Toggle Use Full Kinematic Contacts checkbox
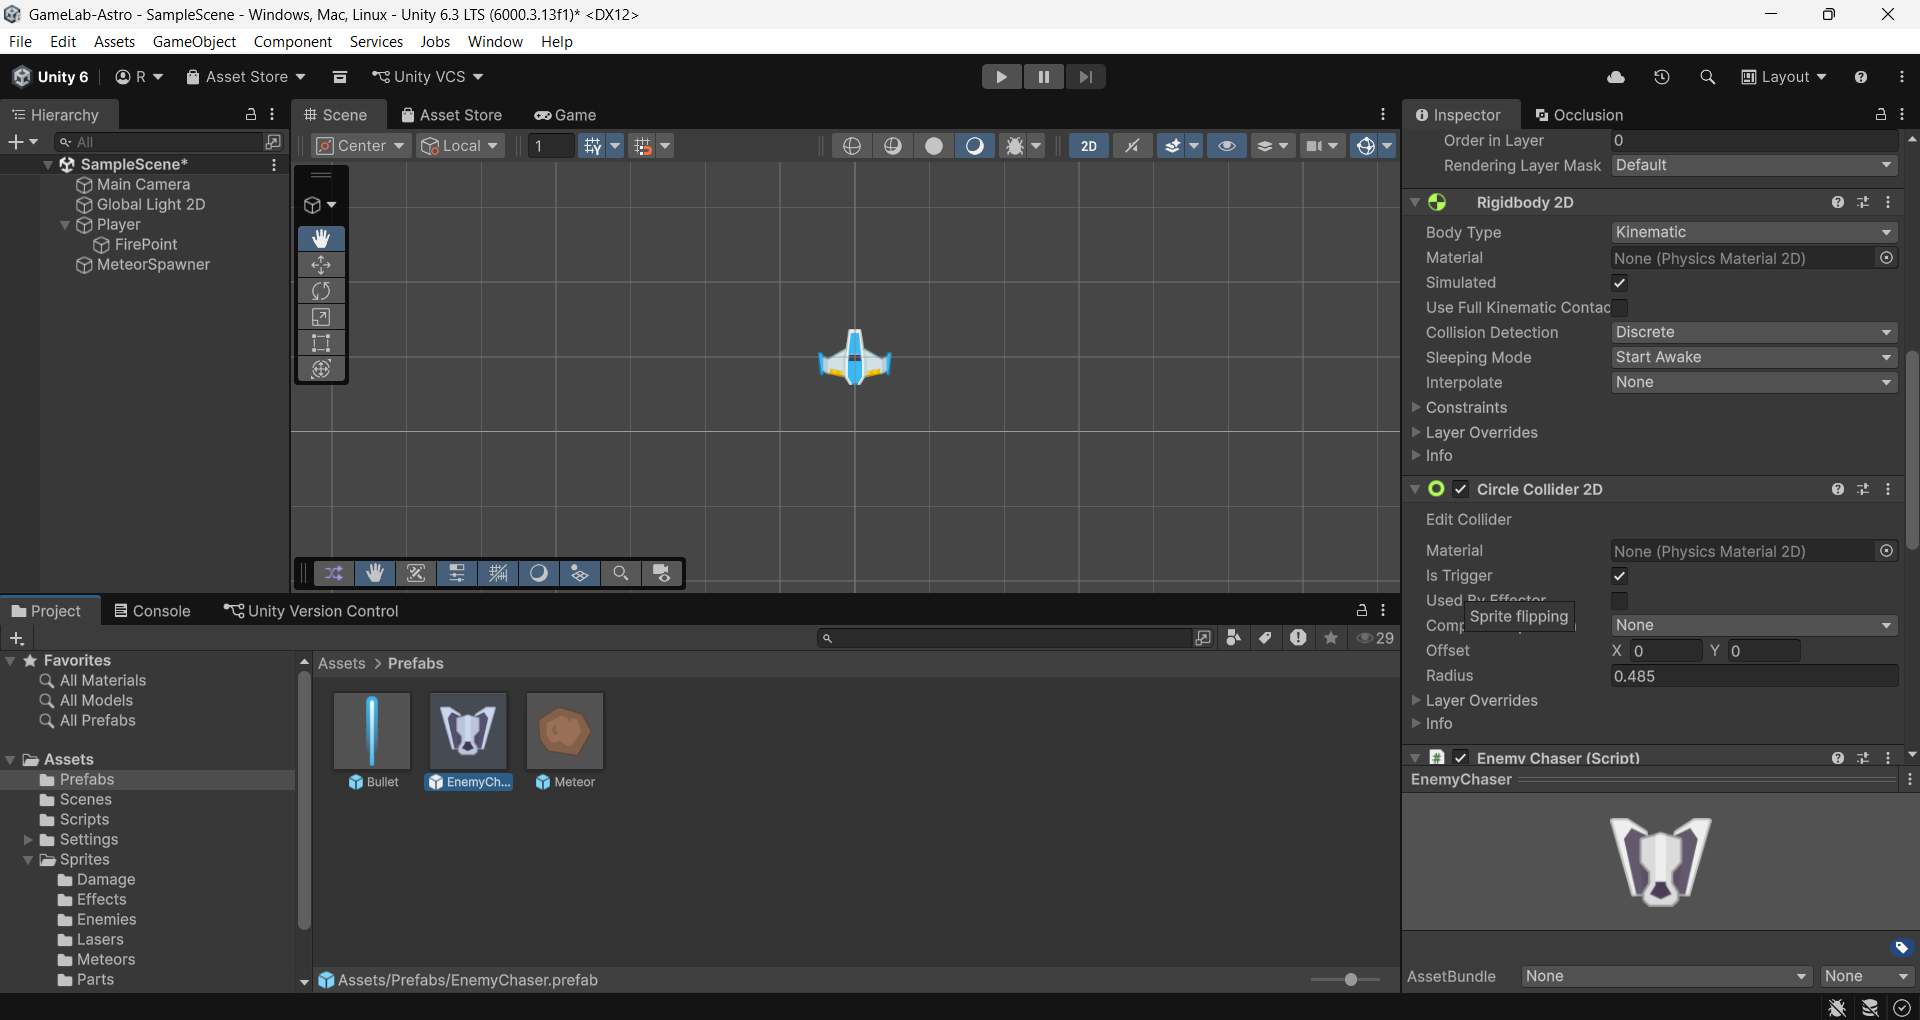The height and width of the screenshot is (1020, 1920). (1619, 308)
